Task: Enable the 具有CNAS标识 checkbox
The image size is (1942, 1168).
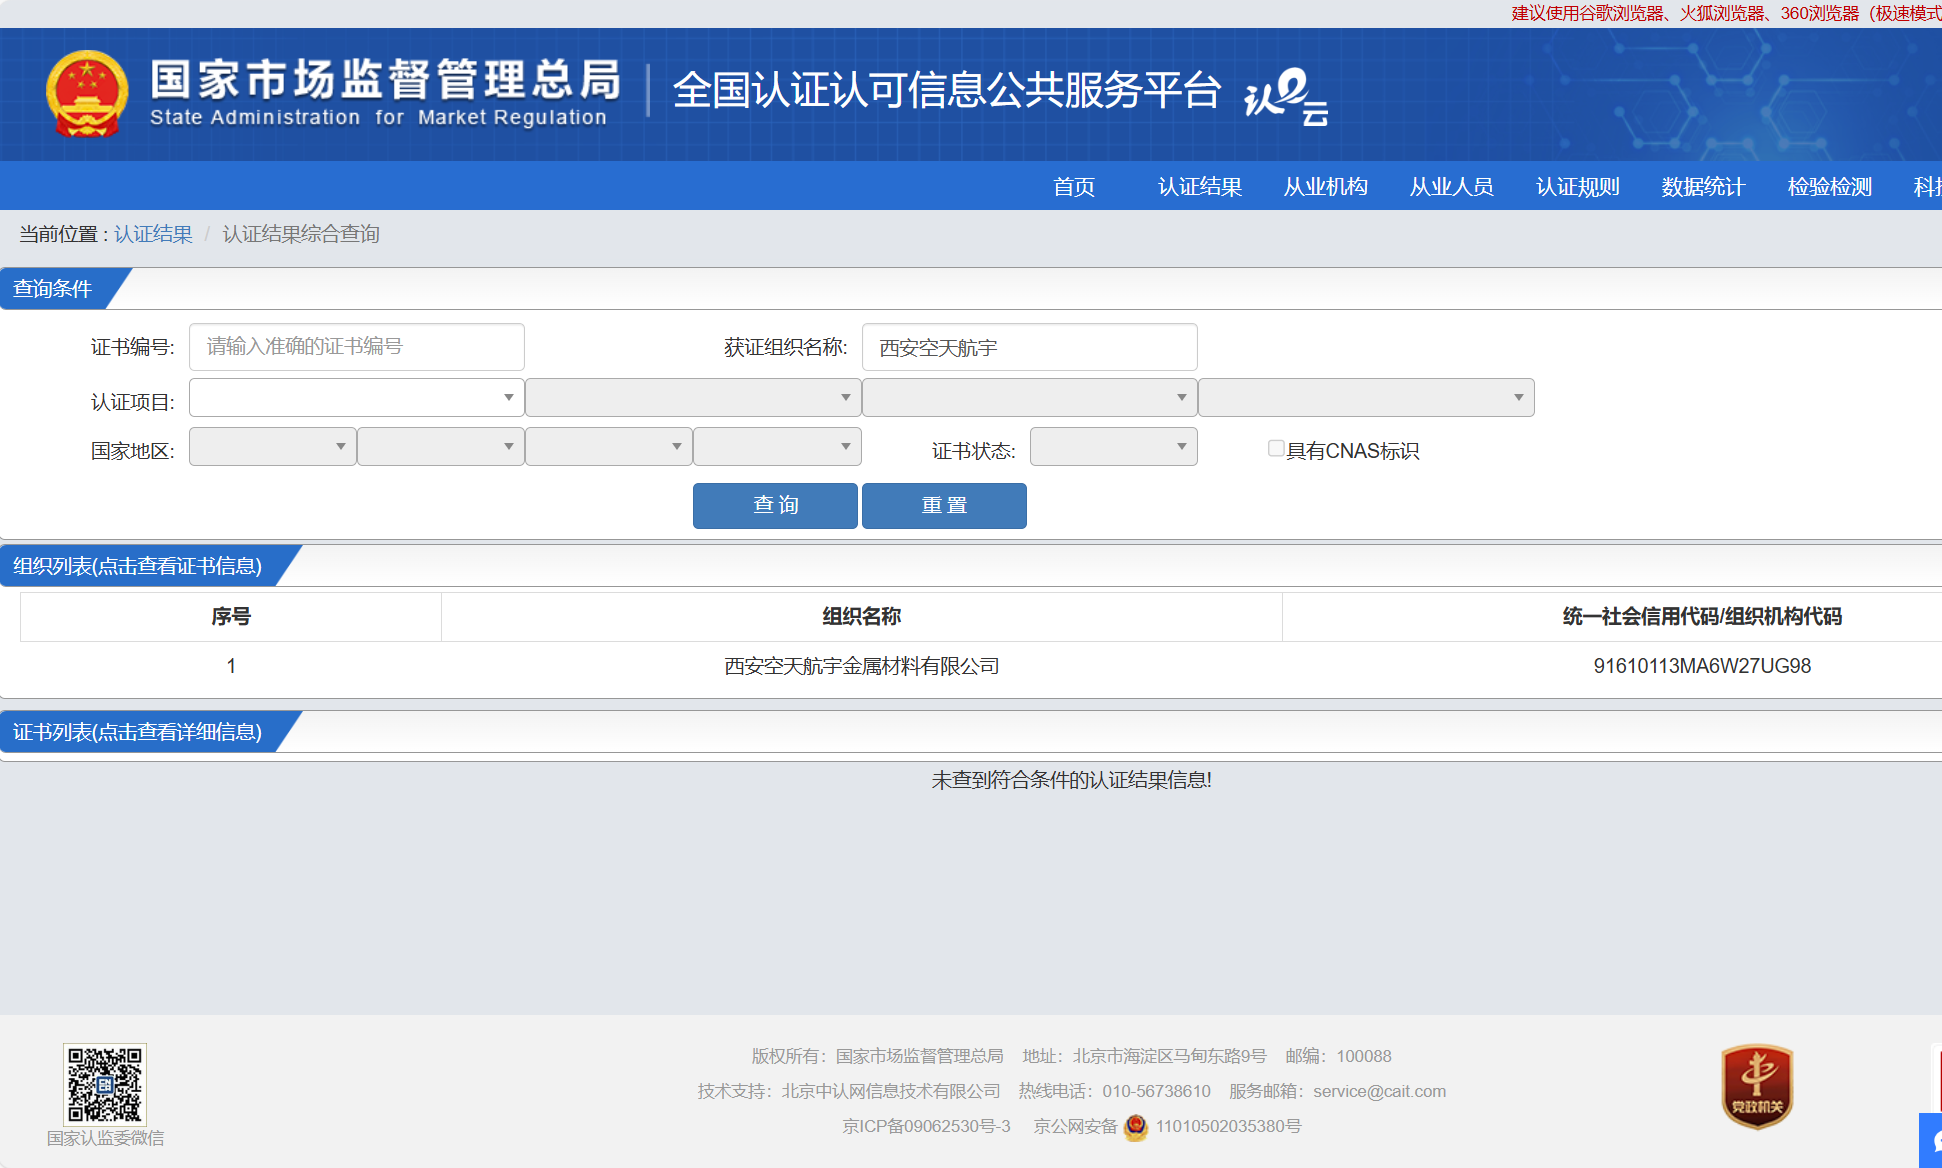Action: 1276,449
